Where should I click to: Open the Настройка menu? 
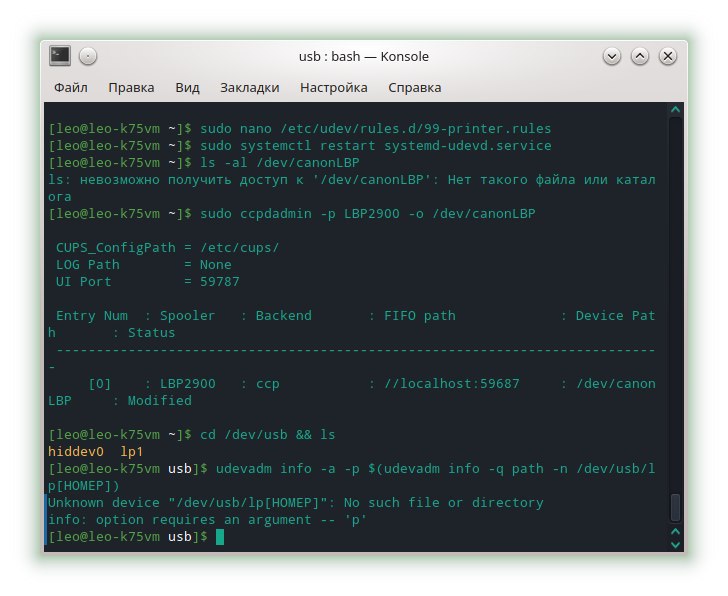[x=333, y=87]
